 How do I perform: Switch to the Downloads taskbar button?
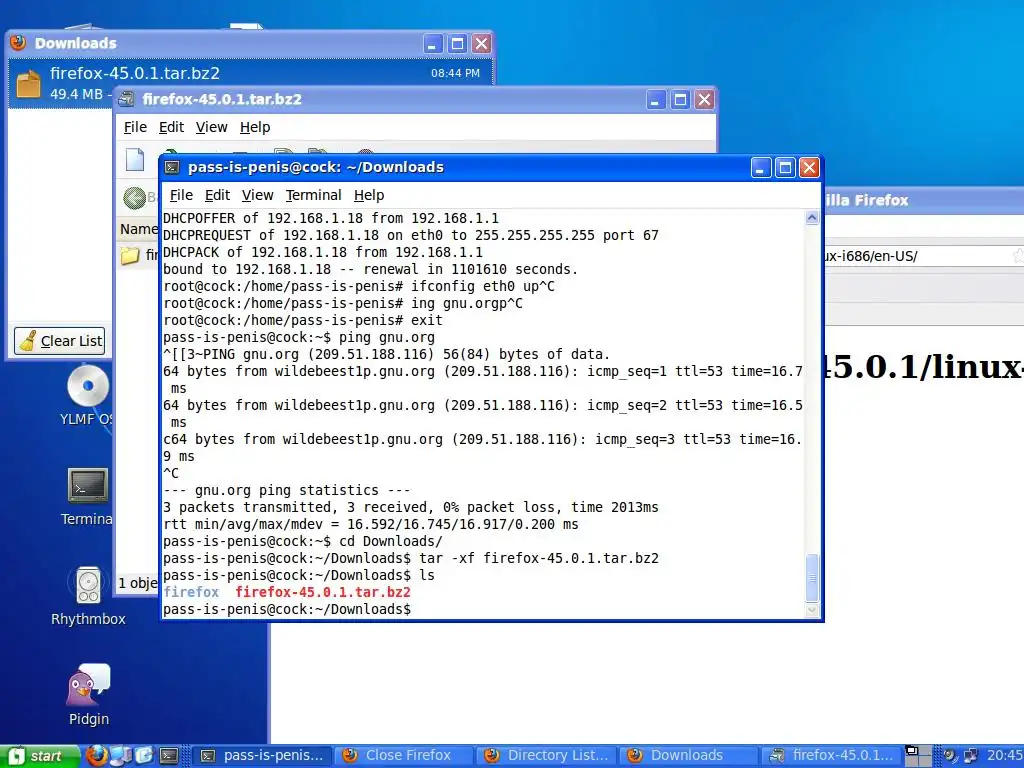pyautogui.click(x=689, y=756)
